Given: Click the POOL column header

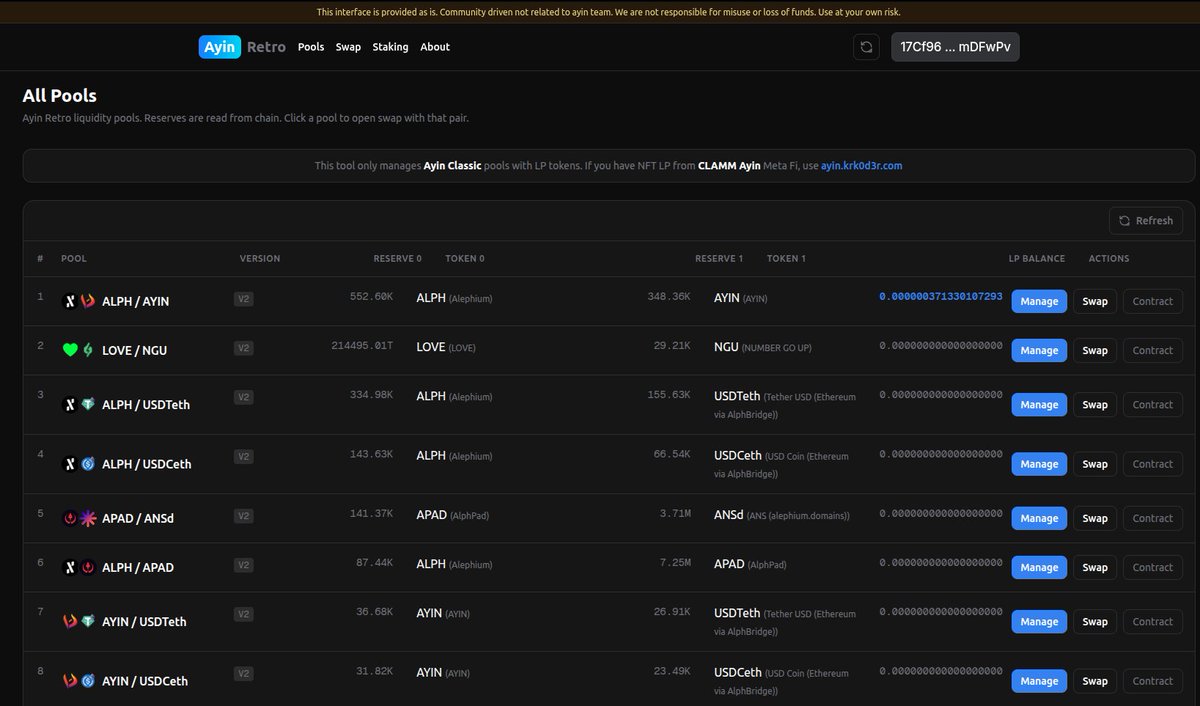Looking at the screenshot, I should tap(74, 259).
